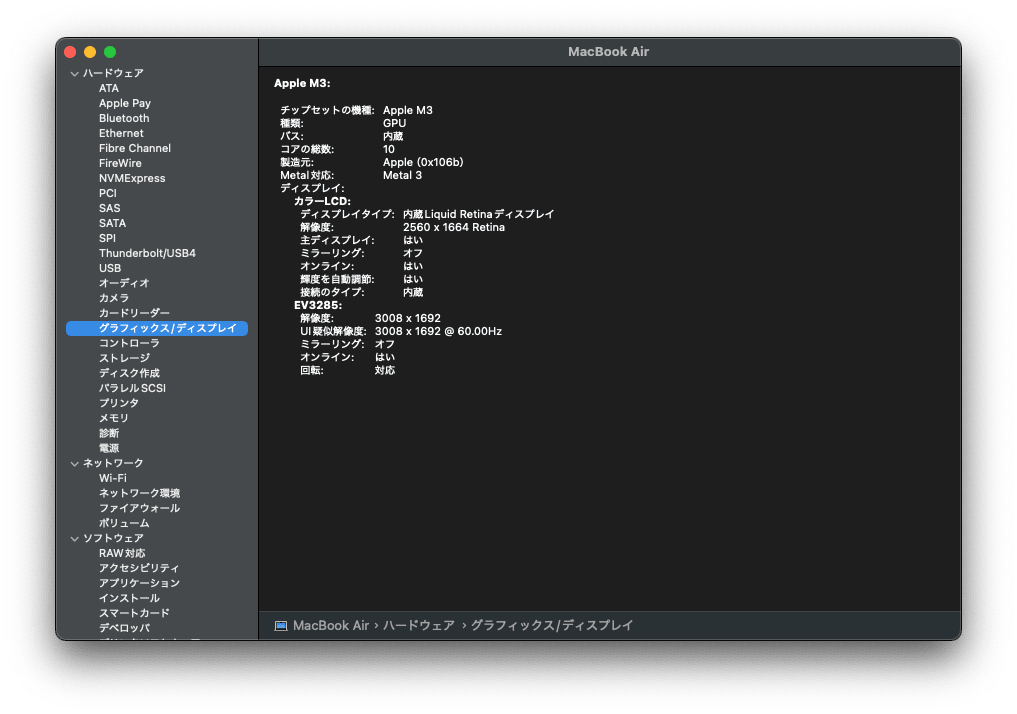The image size is (1017, 714).
Task: Open the Ethernet hardware entry
Action: click(x=121, y=133)
